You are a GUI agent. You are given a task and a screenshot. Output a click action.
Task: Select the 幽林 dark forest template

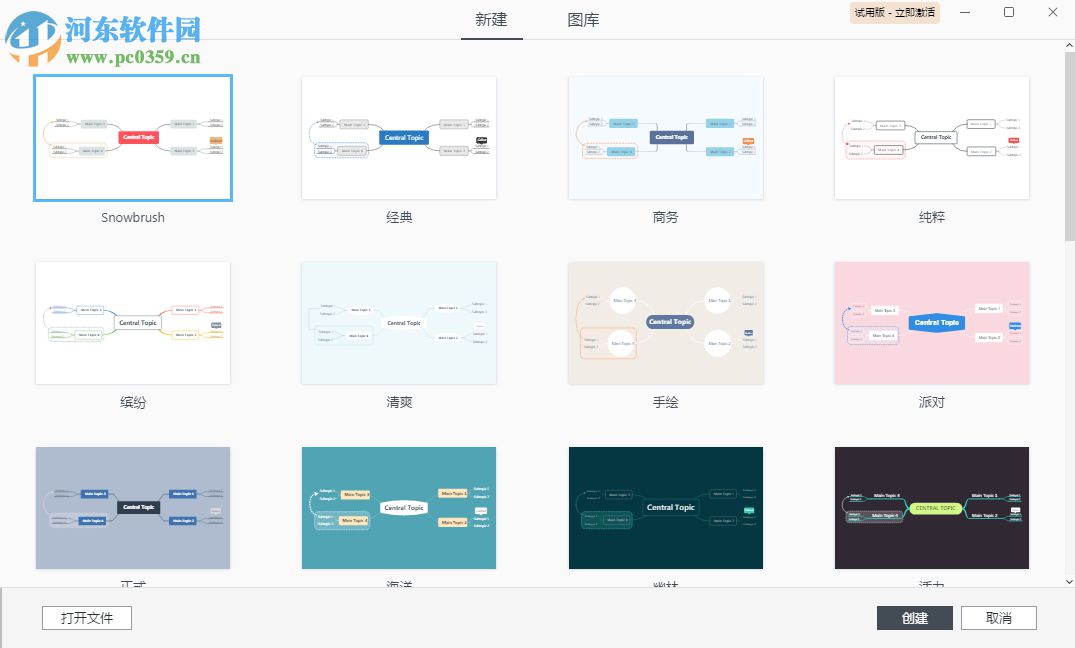click(x=665, y=508)
